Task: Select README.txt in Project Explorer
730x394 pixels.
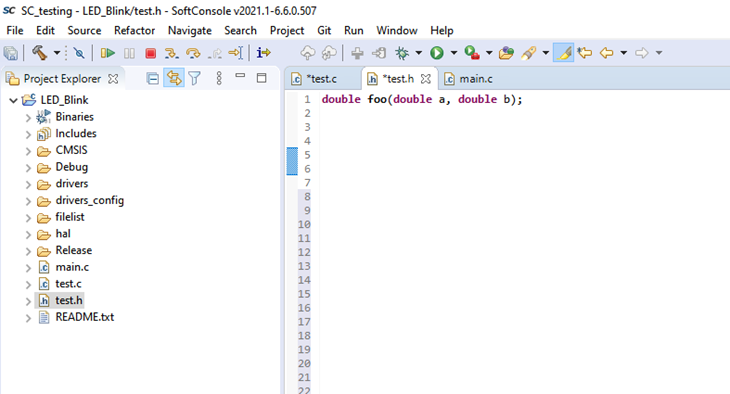Action: (85, 317)
